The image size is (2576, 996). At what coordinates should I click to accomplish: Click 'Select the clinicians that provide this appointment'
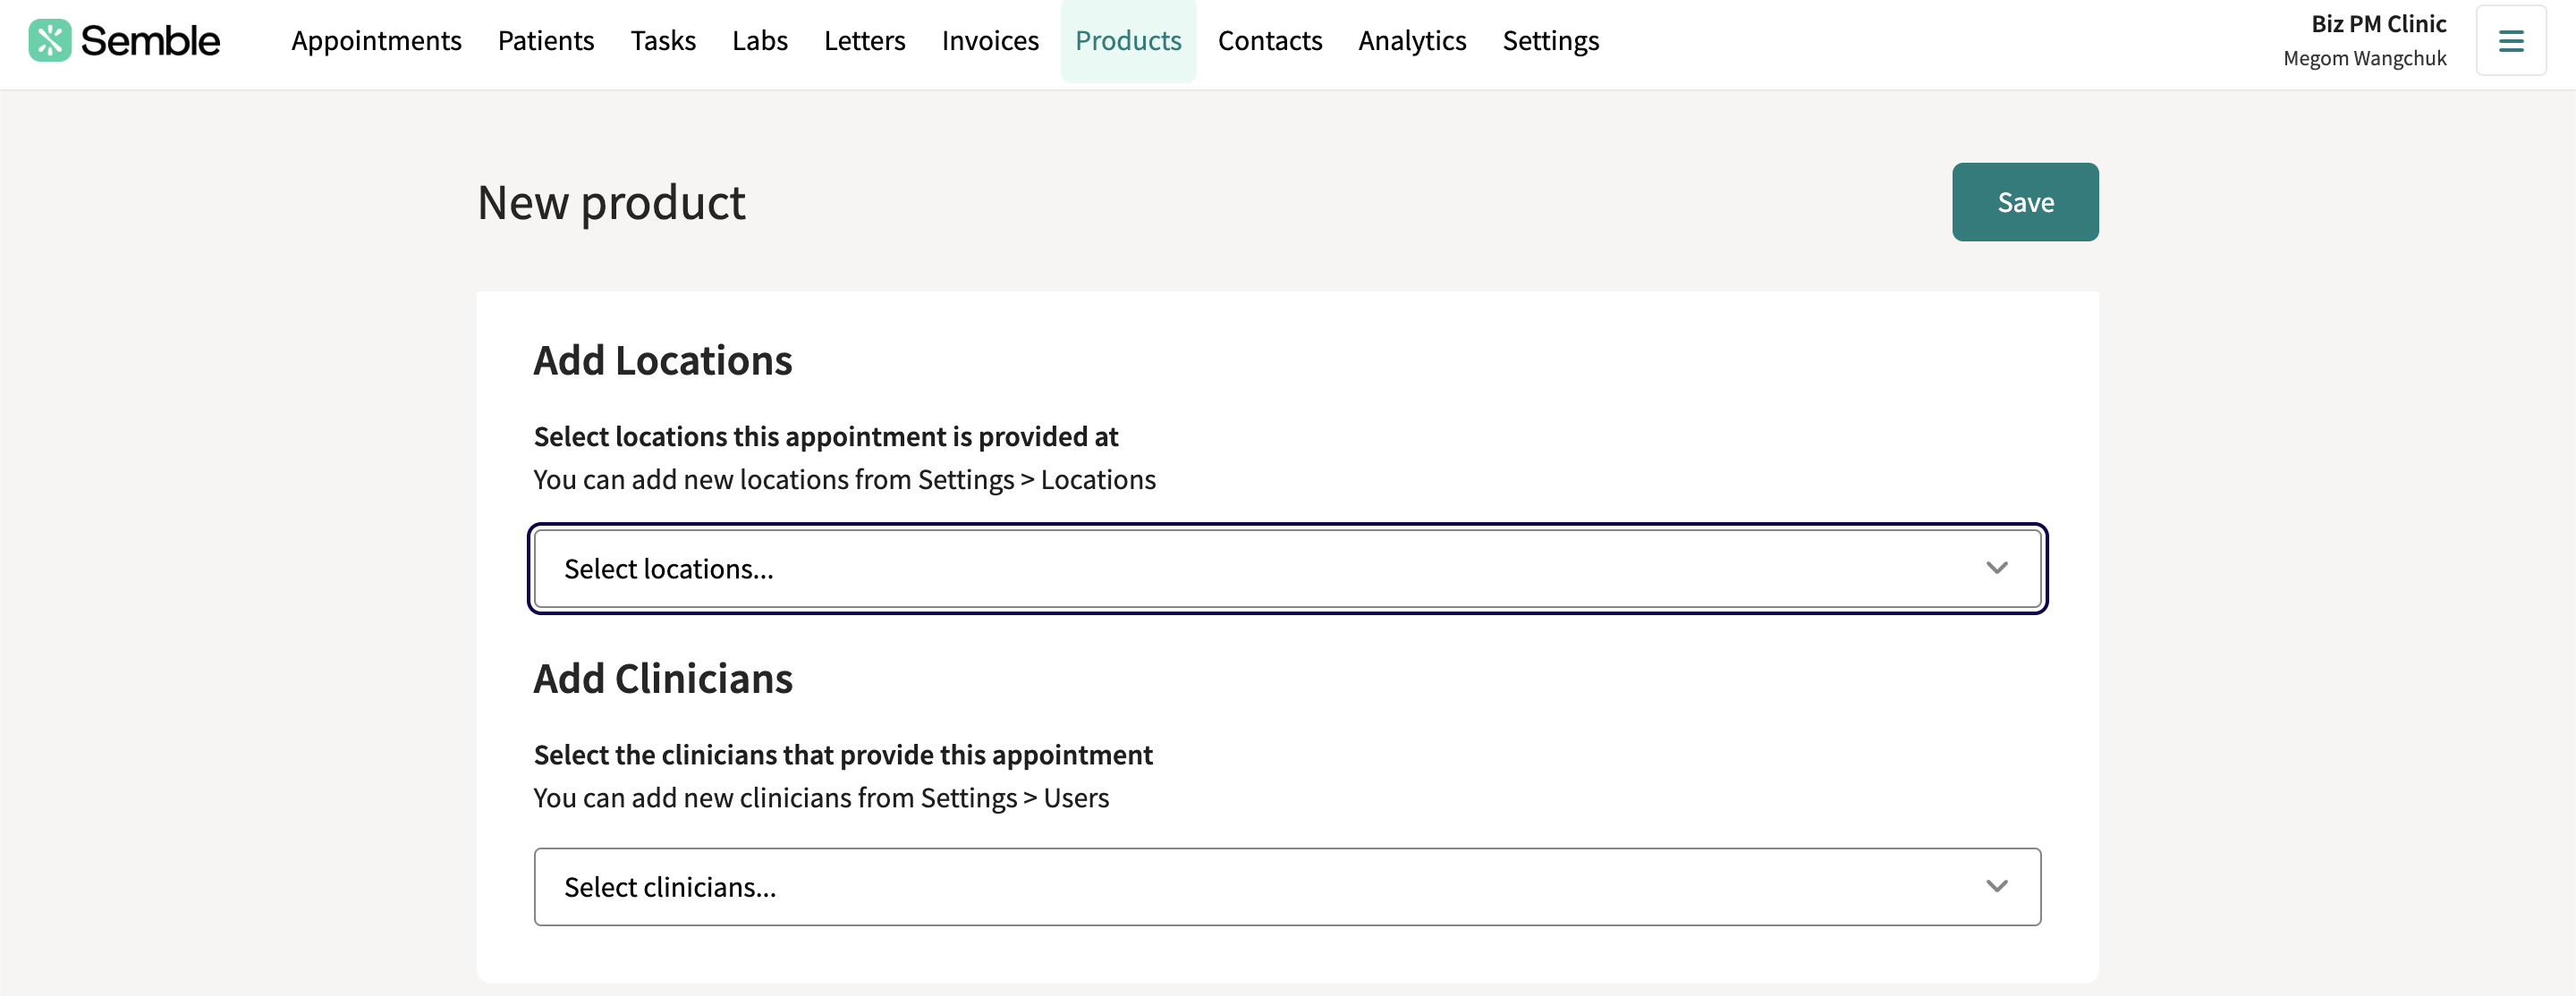(x=843, y=755)
